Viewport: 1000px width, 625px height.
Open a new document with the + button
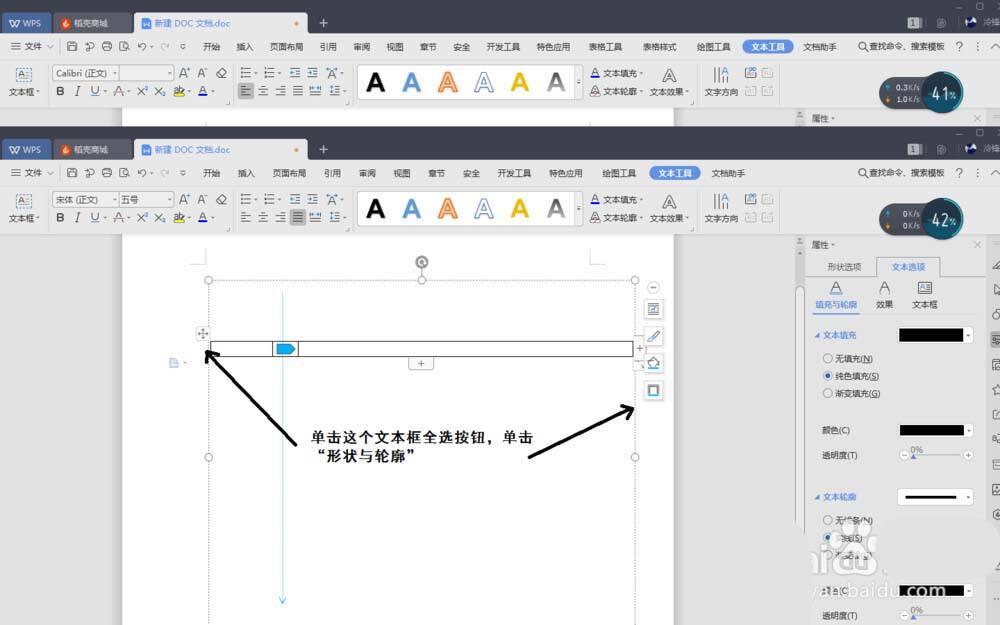pos(322,149)
